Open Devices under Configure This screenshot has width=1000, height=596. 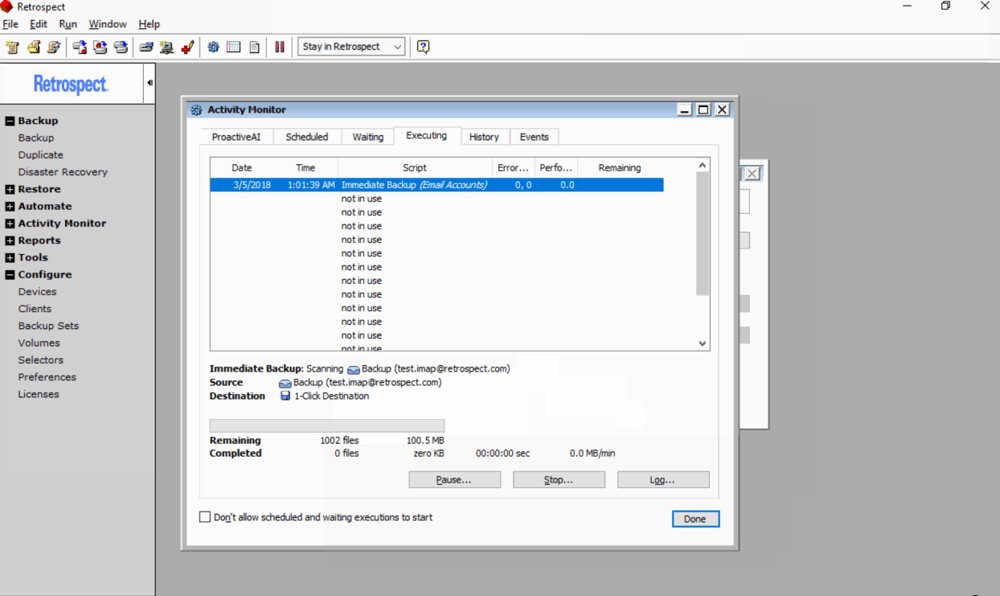[37, 292]
